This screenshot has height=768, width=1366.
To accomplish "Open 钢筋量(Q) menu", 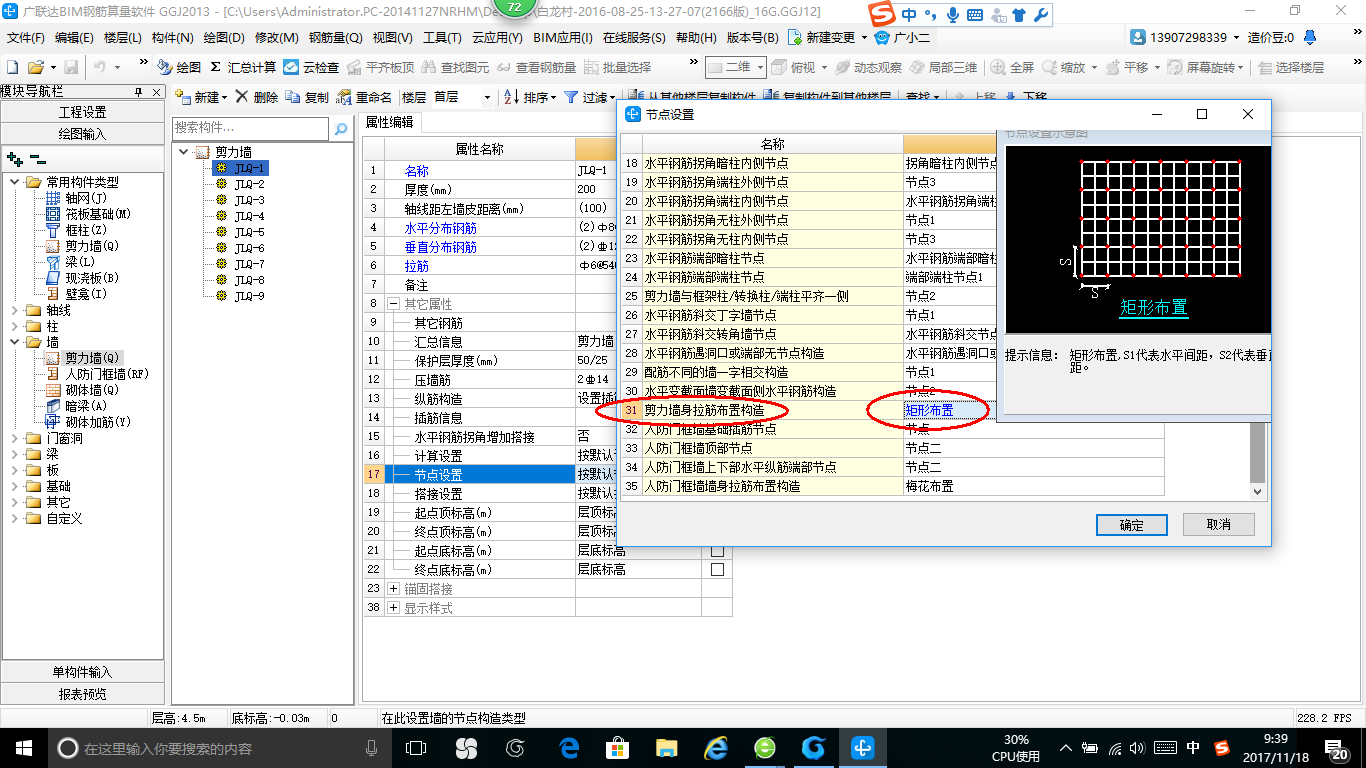I will pos(335,38).
